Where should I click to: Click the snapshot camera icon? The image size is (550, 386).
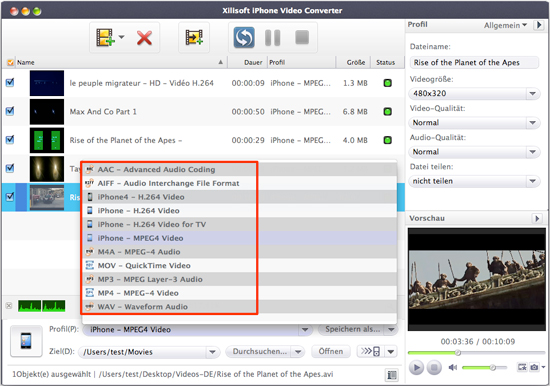(x=534, y=367)
